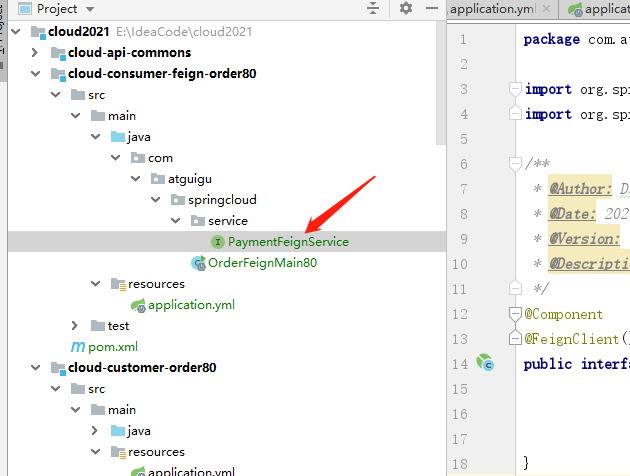Collapse main folder under cloud-consumer-feign-order80
The height and width of the screenshot is (476, 630).
(x=76, y=116)
